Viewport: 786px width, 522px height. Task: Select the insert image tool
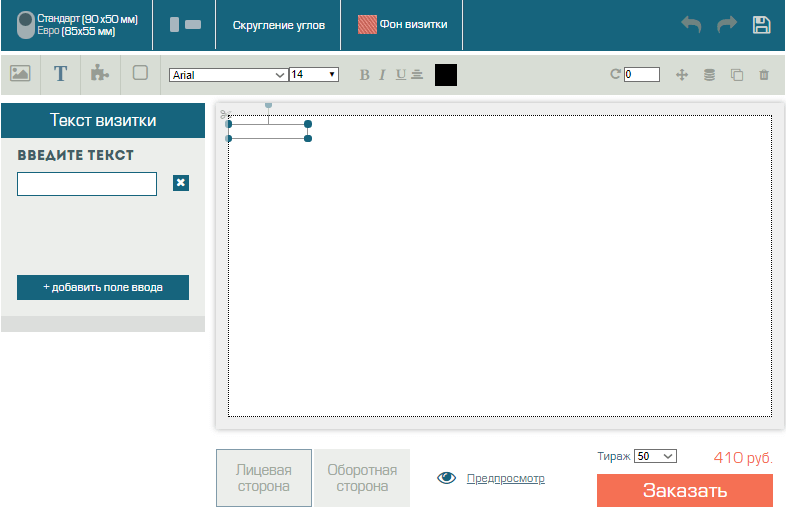(20, 74)
